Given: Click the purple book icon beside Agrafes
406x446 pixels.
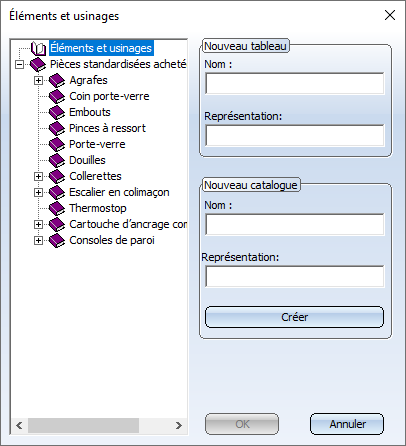Looking at the screenshot, I should point(57,80).
